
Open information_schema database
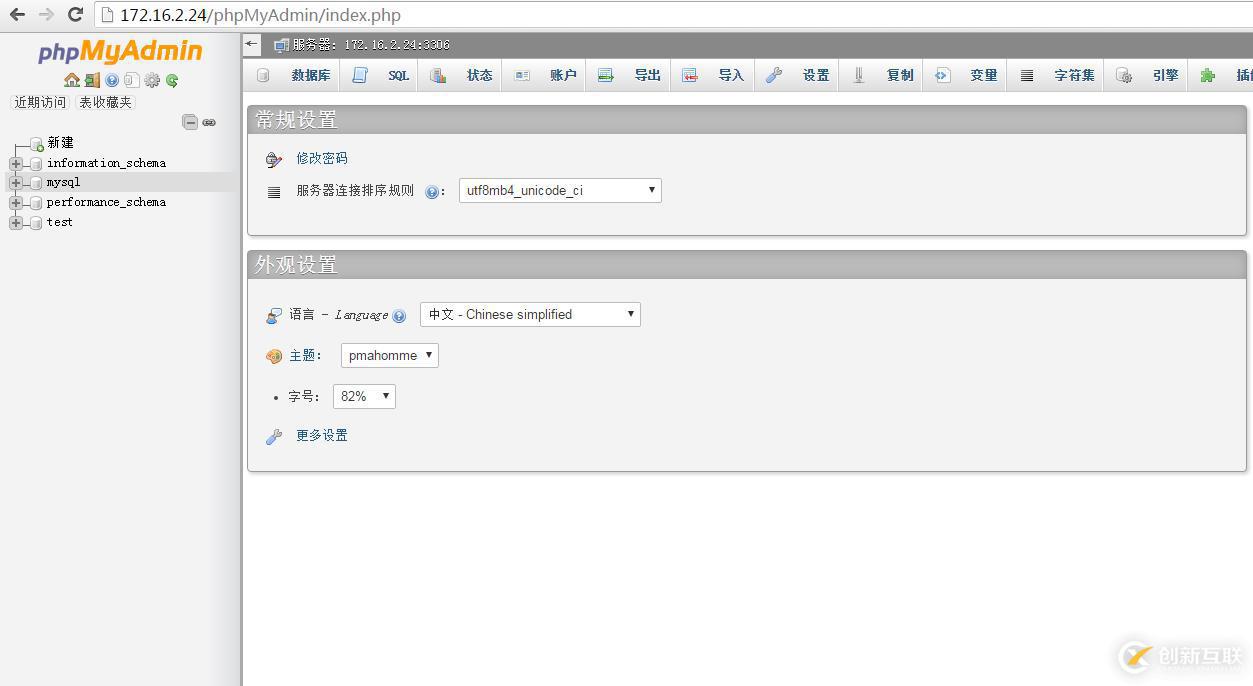tap(106, 163)
